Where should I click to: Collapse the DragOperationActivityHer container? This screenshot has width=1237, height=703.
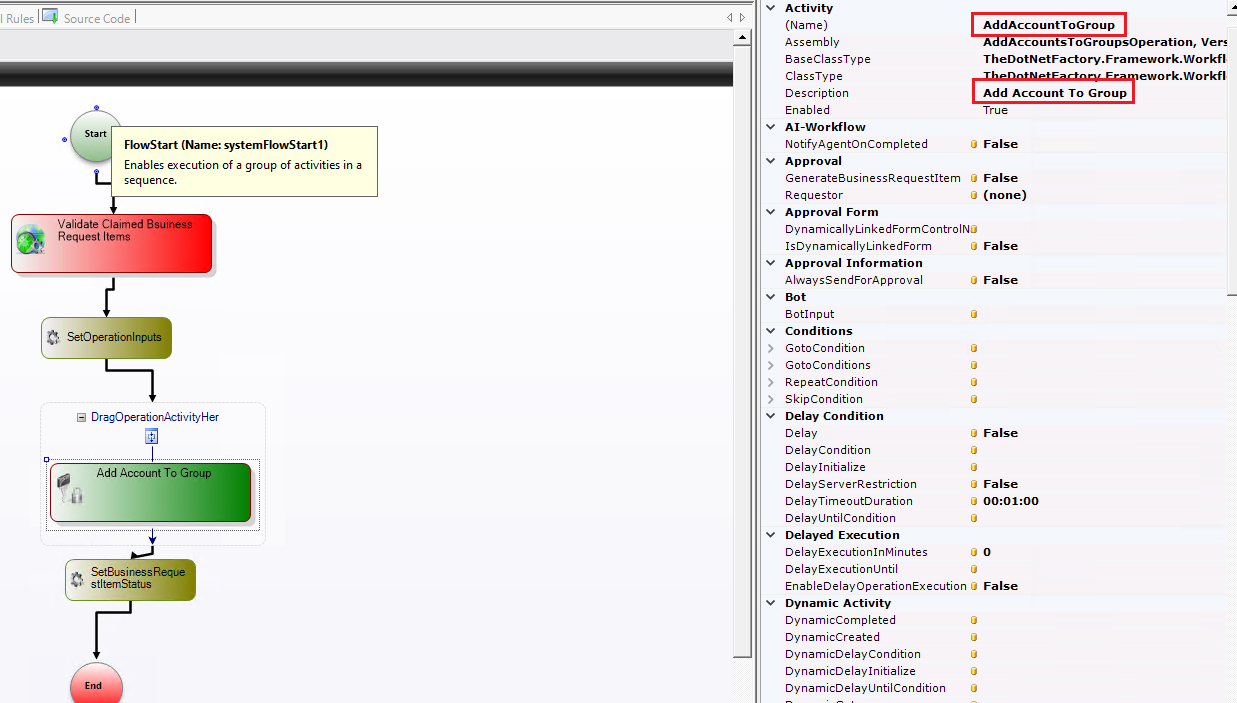click(x=82, y=417)
